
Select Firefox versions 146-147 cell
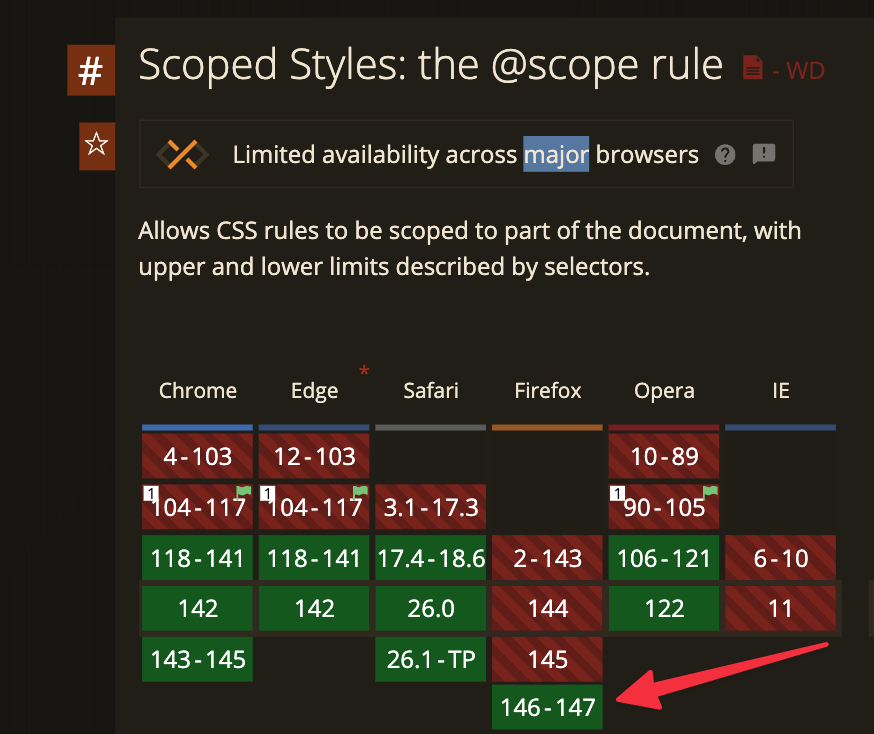tap(547, 707)
